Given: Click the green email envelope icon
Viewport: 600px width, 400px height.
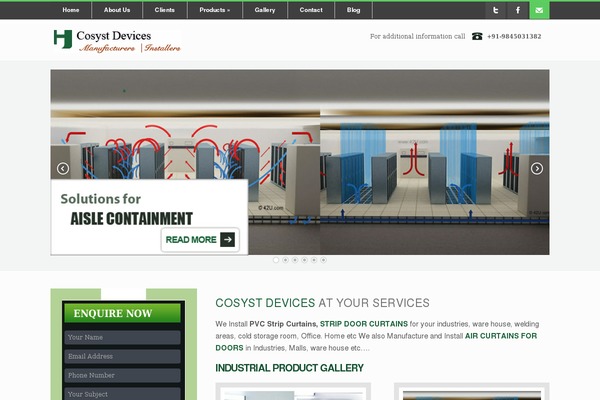Looking at the screenshot, I should click(539, 10).
